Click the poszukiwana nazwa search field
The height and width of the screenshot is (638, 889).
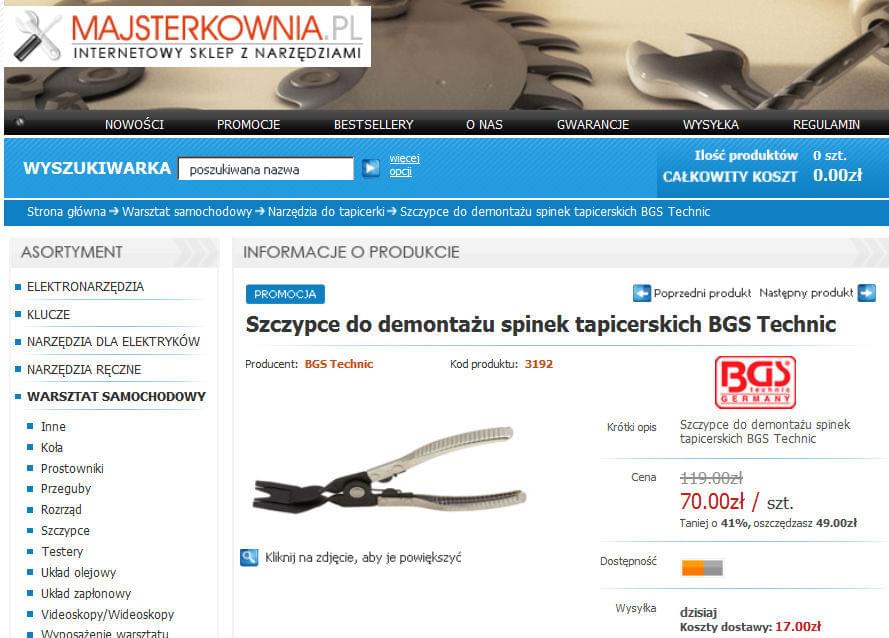point(266,169)
